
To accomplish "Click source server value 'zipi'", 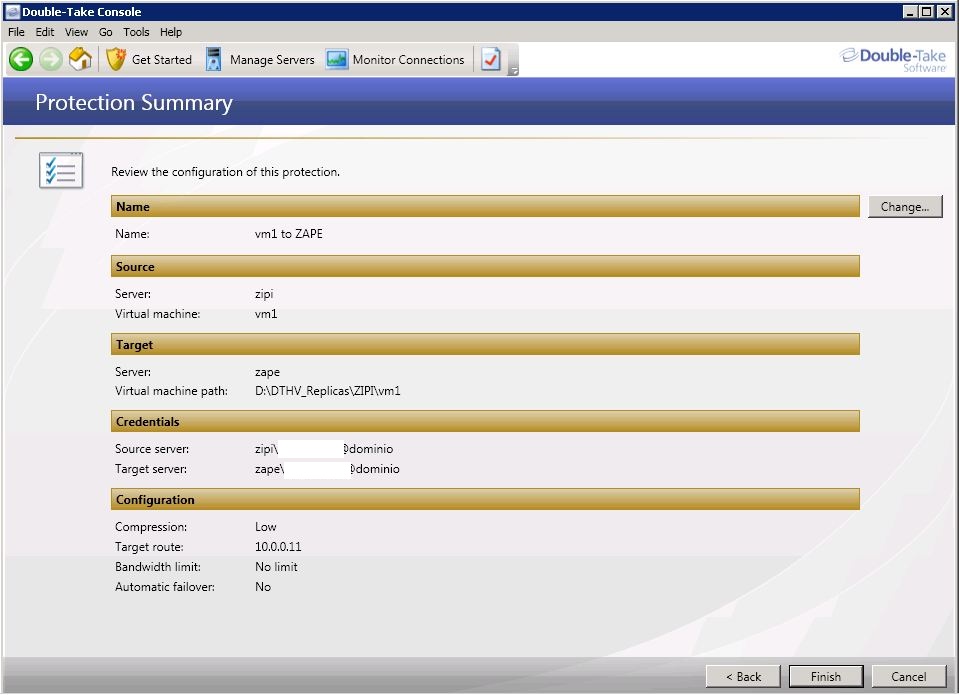I will point(264,294).
